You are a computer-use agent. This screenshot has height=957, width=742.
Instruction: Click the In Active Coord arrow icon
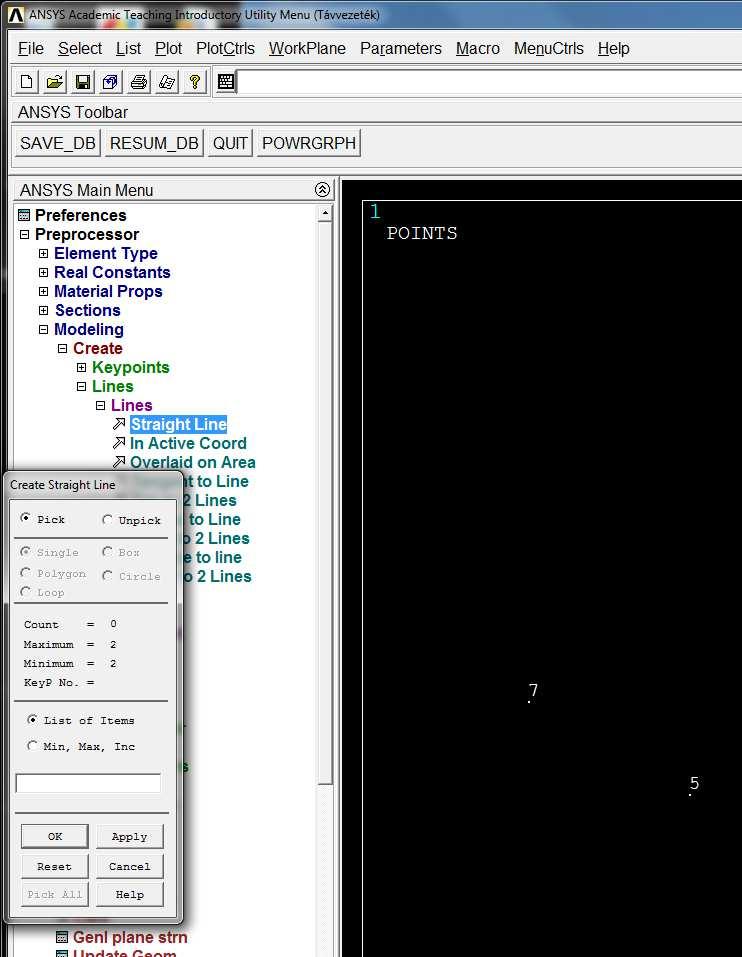click(x=119, y=442)
